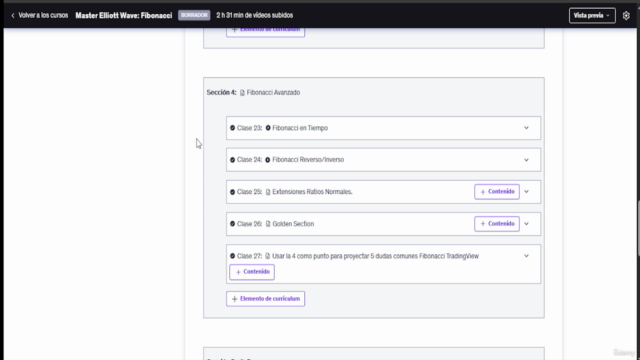Click the document icon before Usar la 4

(268, 256)
